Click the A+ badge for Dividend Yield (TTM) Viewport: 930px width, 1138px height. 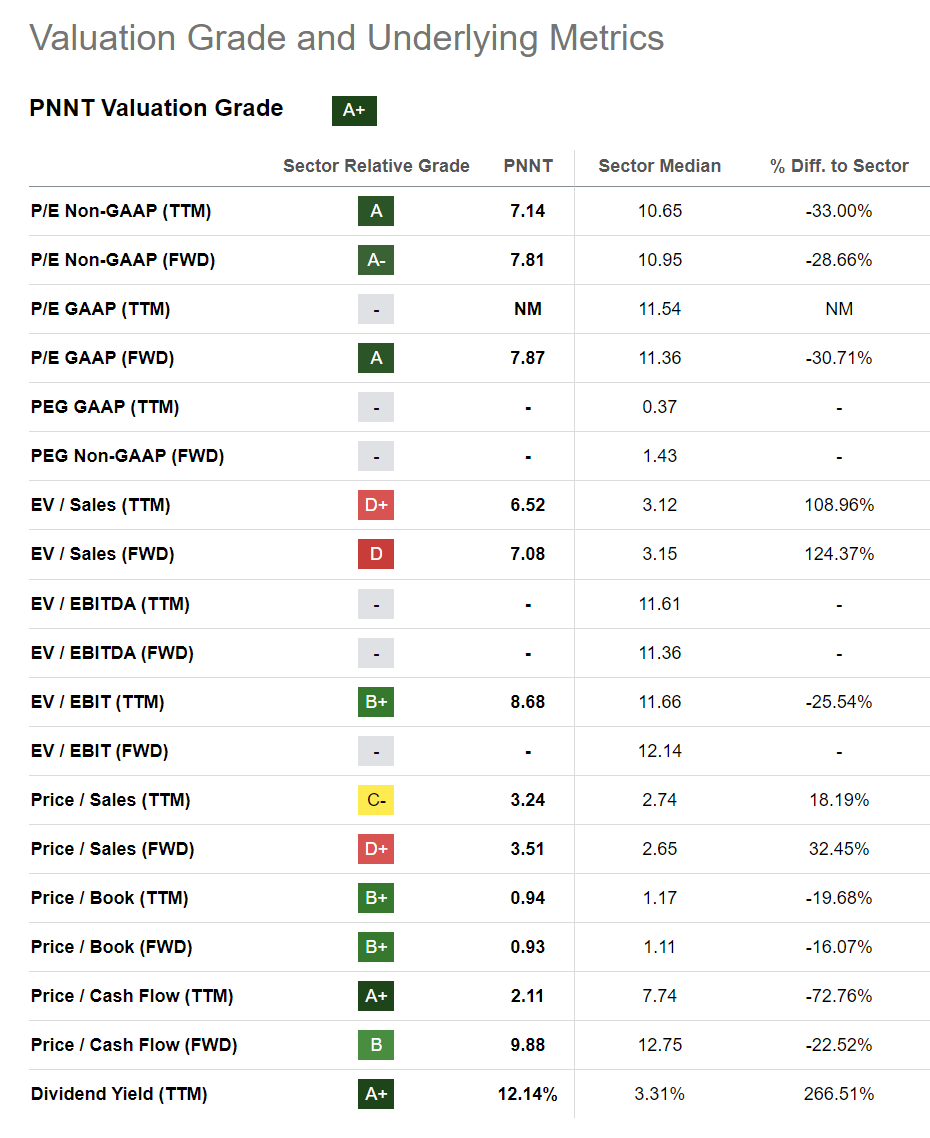tap(376, 1094)
